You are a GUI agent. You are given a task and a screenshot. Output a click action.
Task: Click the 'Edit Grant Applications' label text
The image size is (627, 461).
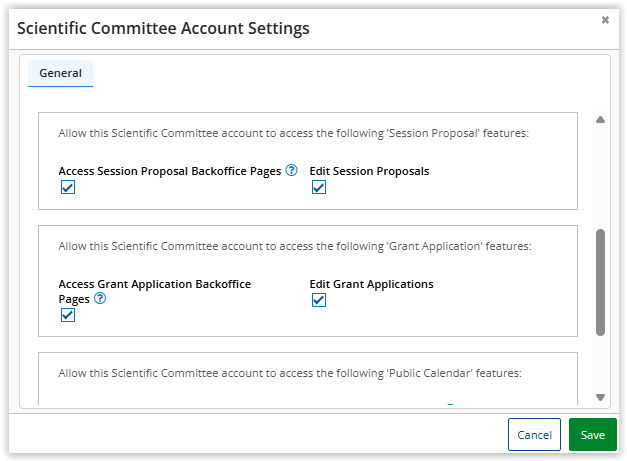pyautogui.click(x=371, y=284)
